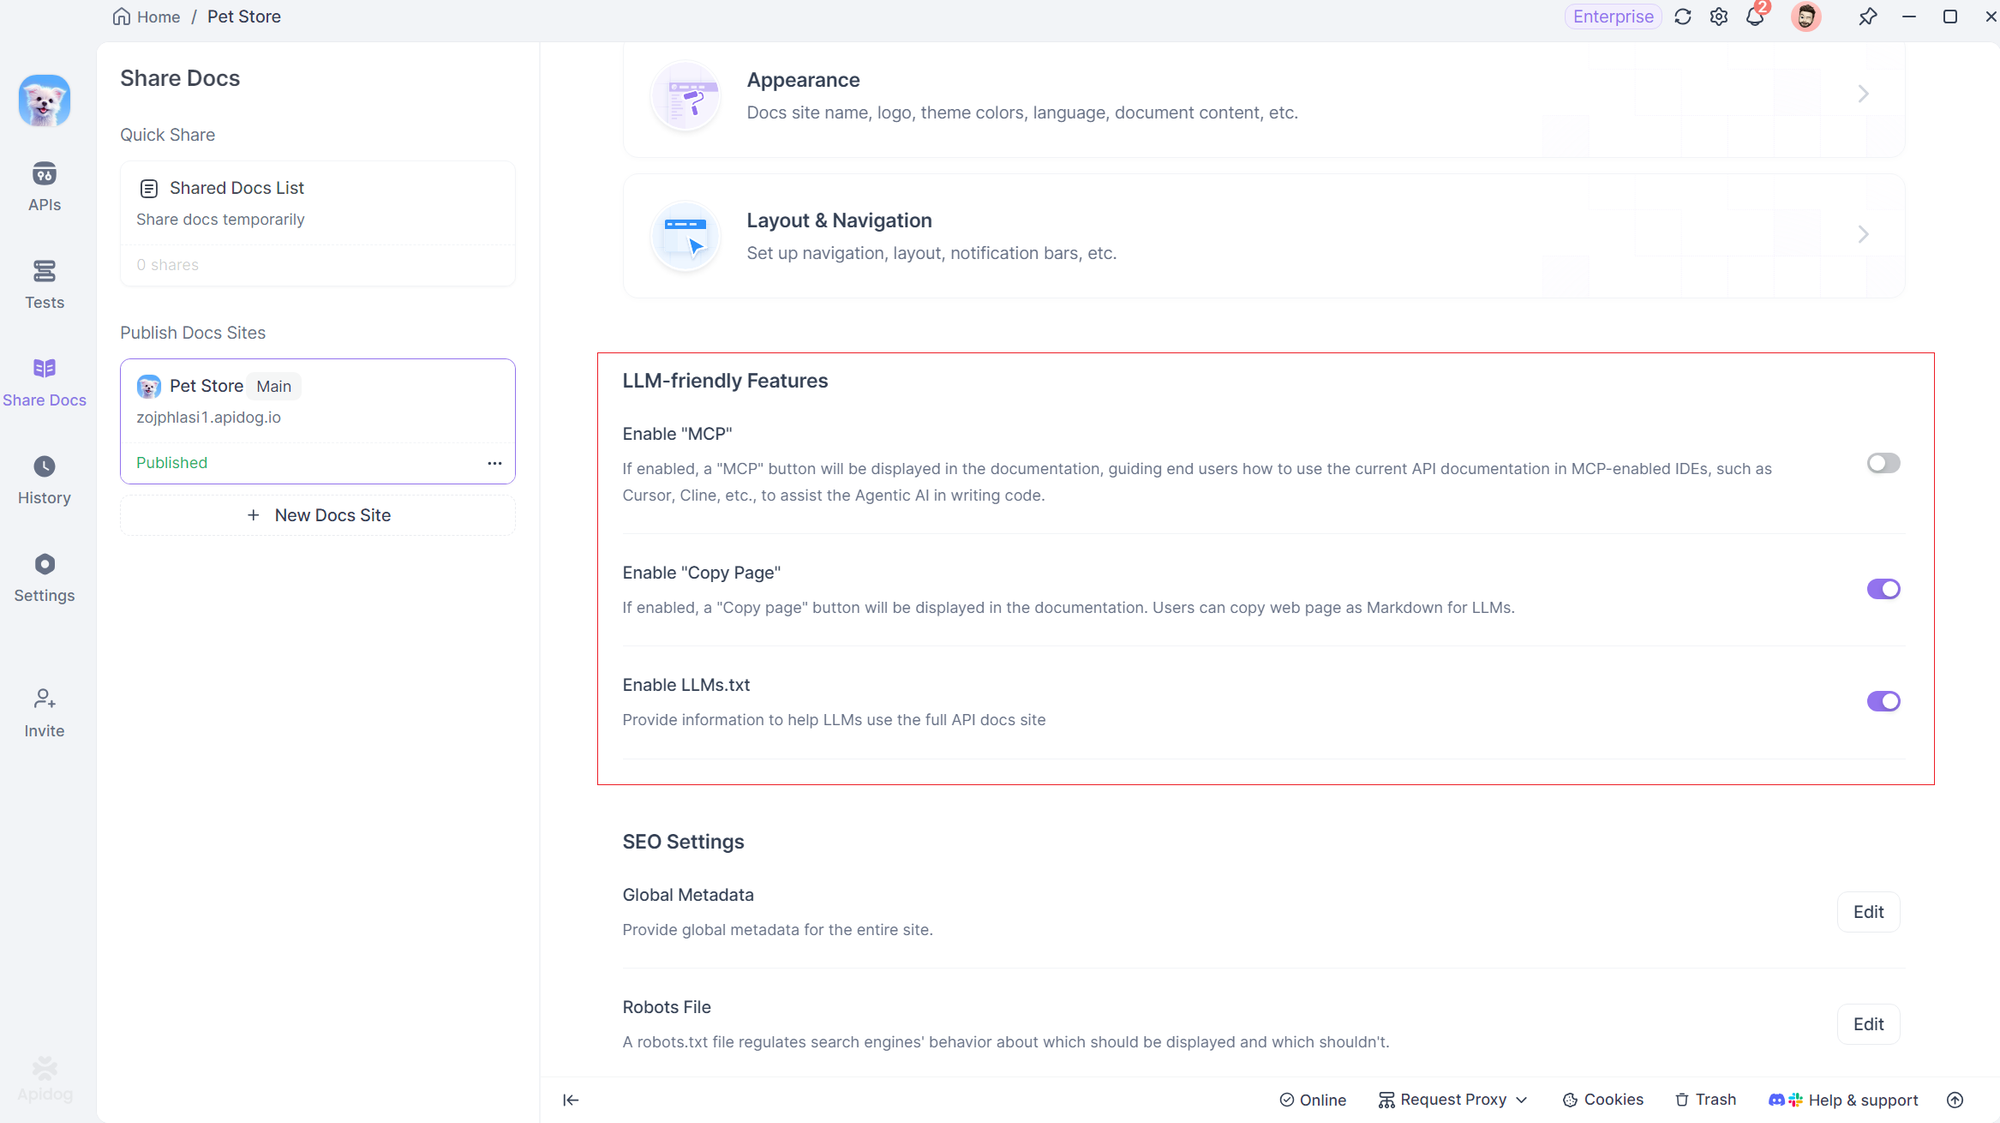This screenshot has width=2000, height=1123.
Task: Click New Docs Site button
Action: pos(318,515)
